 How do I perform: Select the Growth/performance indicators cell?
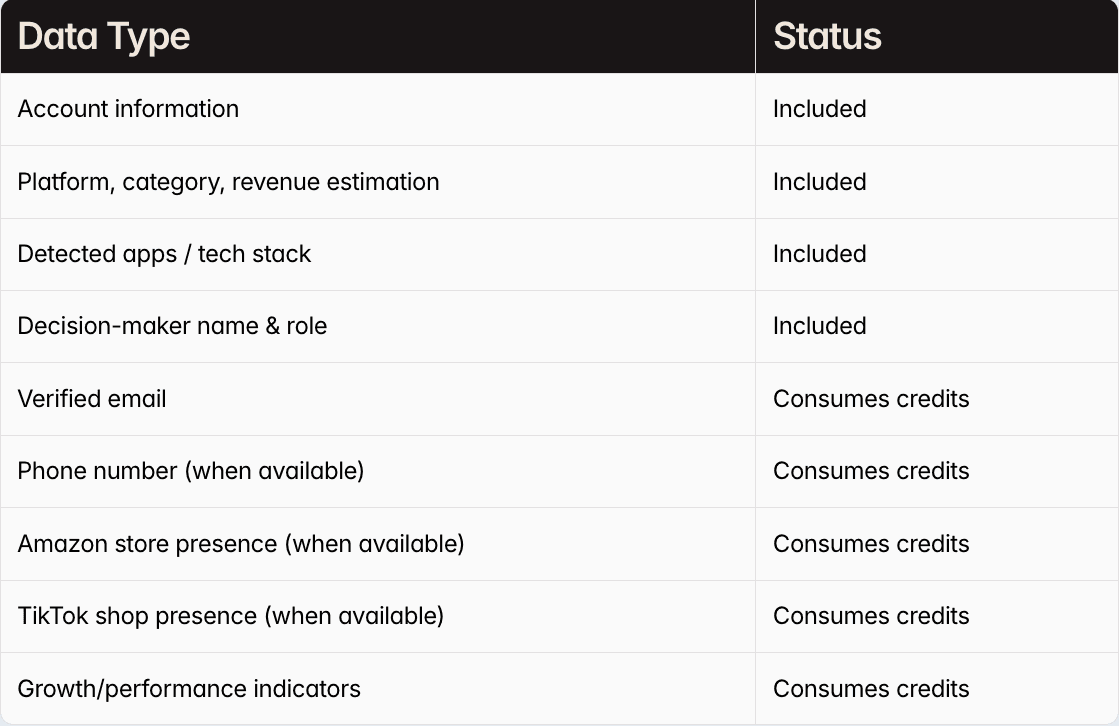[x=189, y=689]
